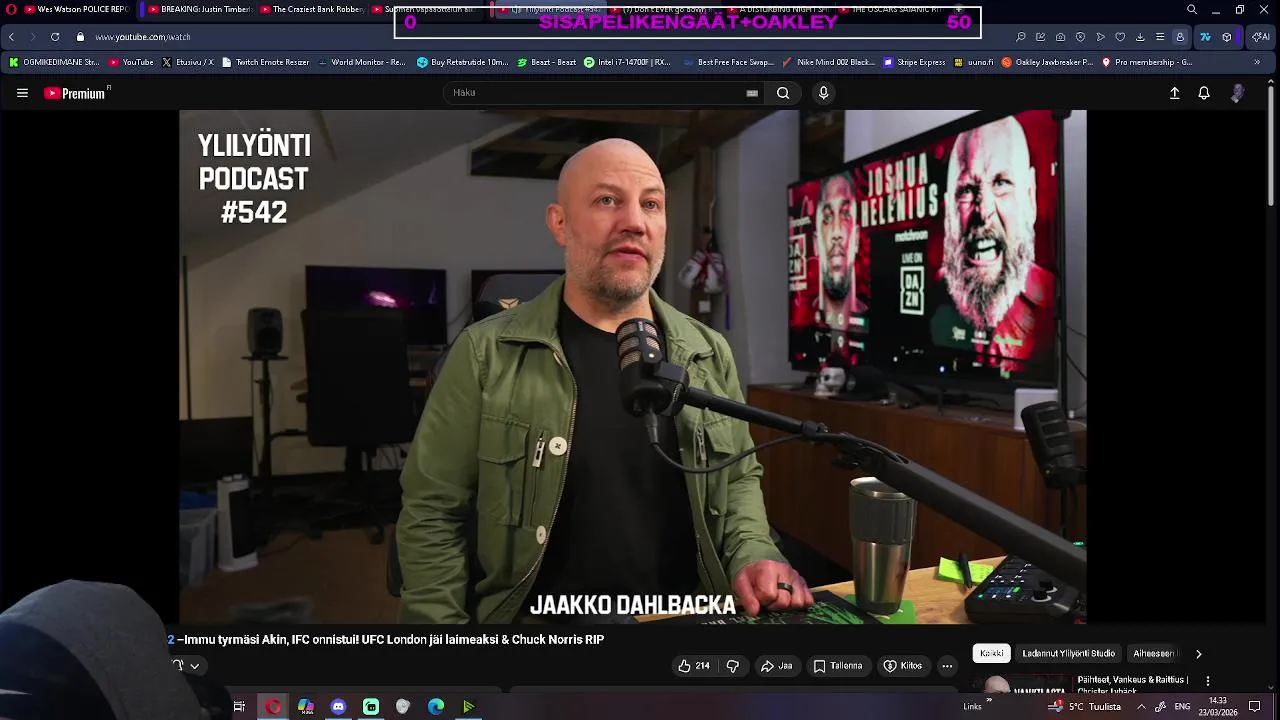Click the podcast video player to pause
Screen dimensions: 1280x720
(x=632, y=367)
